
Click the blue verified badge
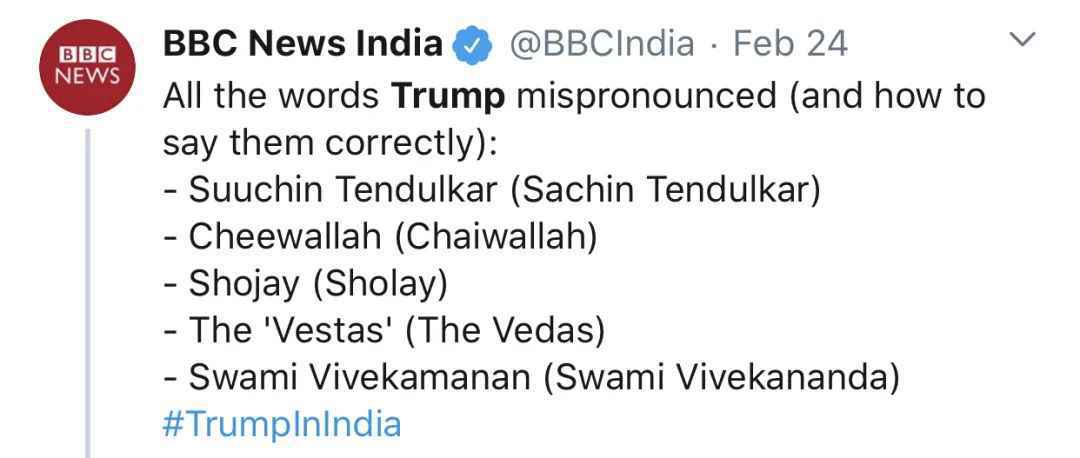tap(472, 45)
